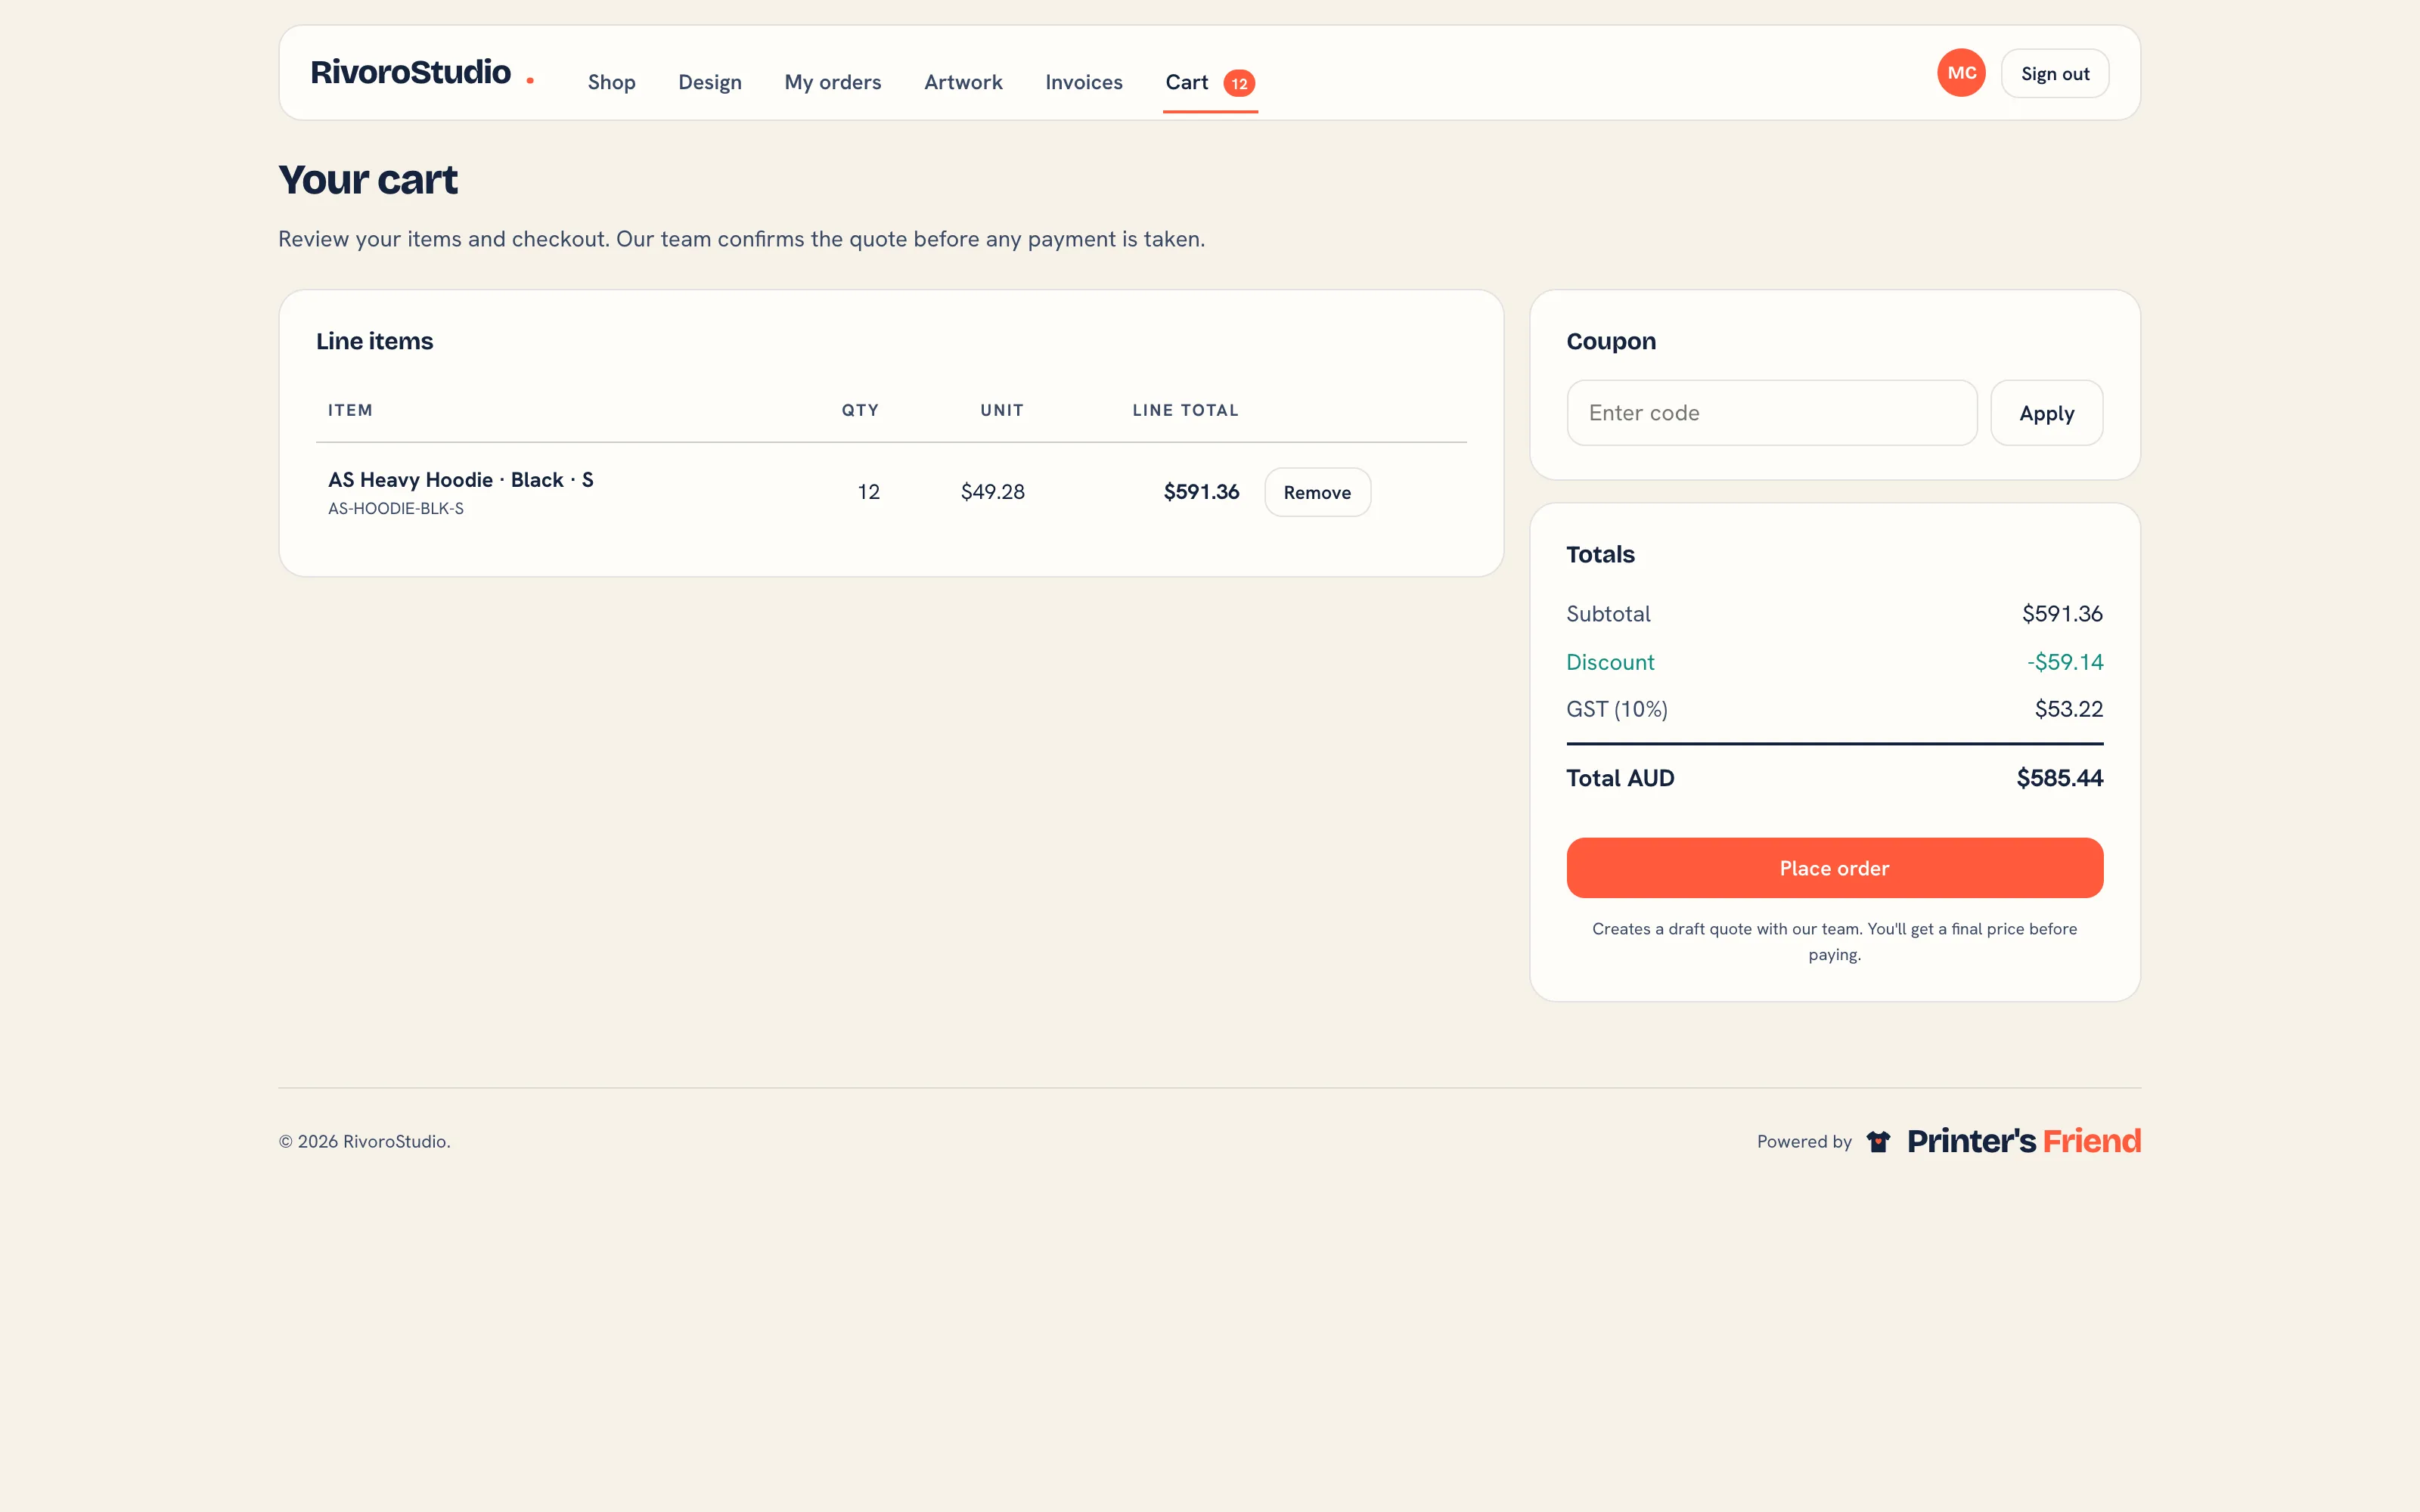2420x1512 pixels.
Task: Click the Coupon heading
Action: point(1610,341)
